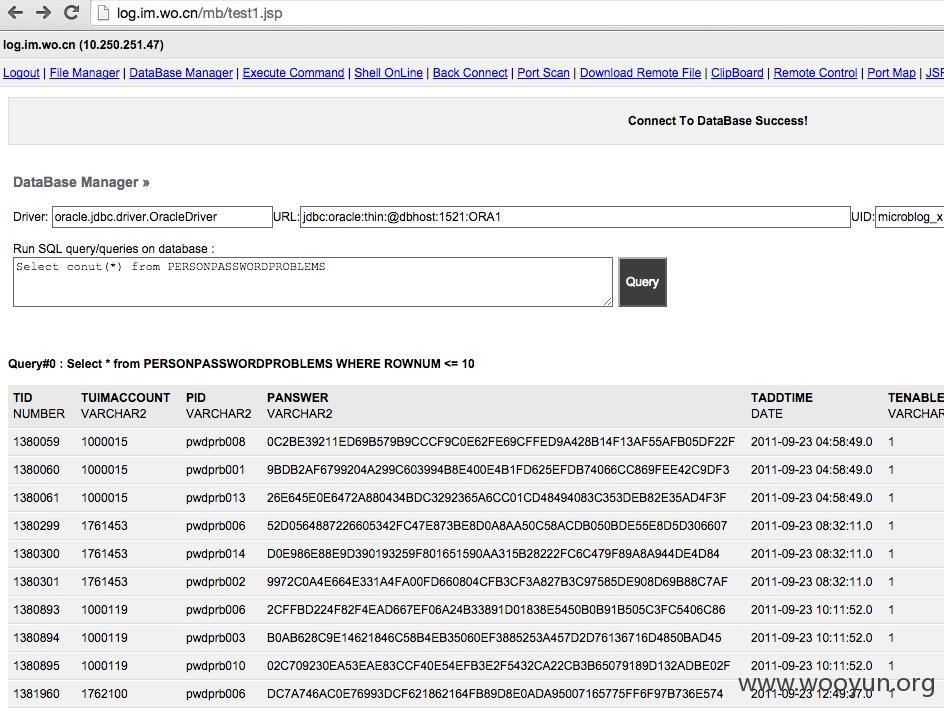Click the browser back arrow
This screenshot has width=944, height=712.
(x=15, y=13)
